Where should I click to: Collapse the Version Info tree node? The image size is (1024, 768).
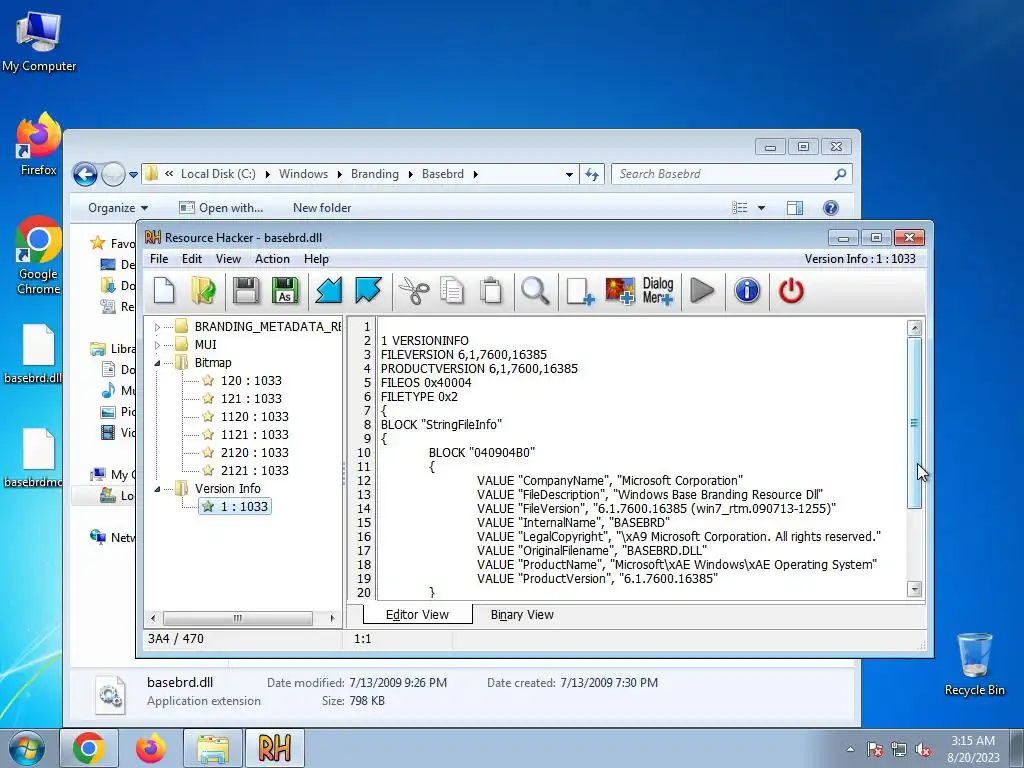point(157,488)
